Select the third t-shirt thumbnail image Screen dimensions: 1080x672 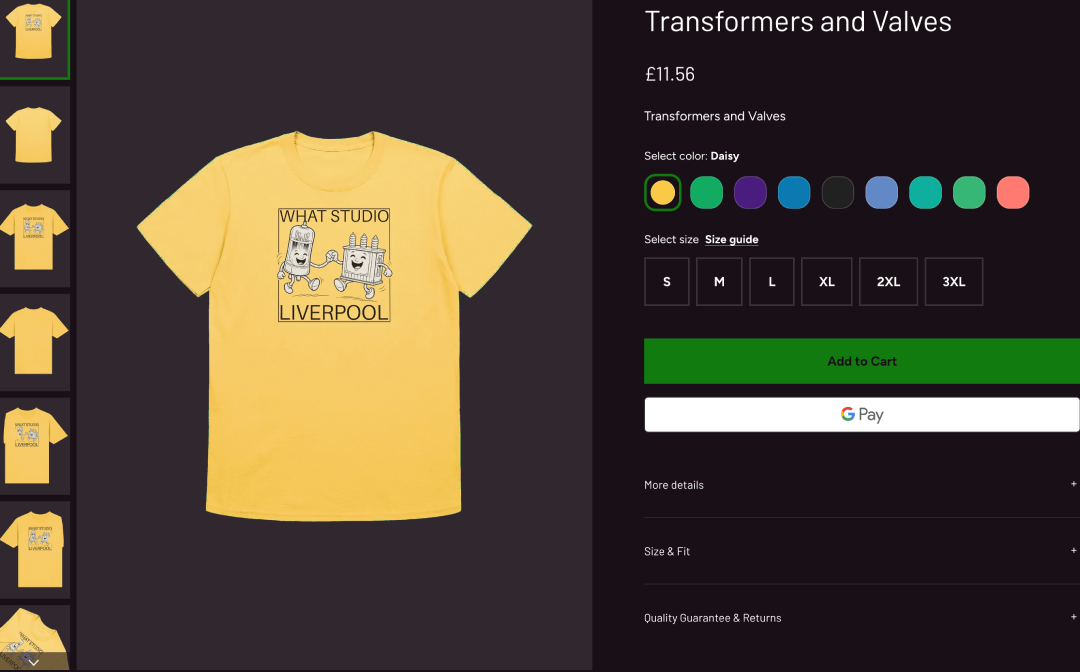(34, 238)
